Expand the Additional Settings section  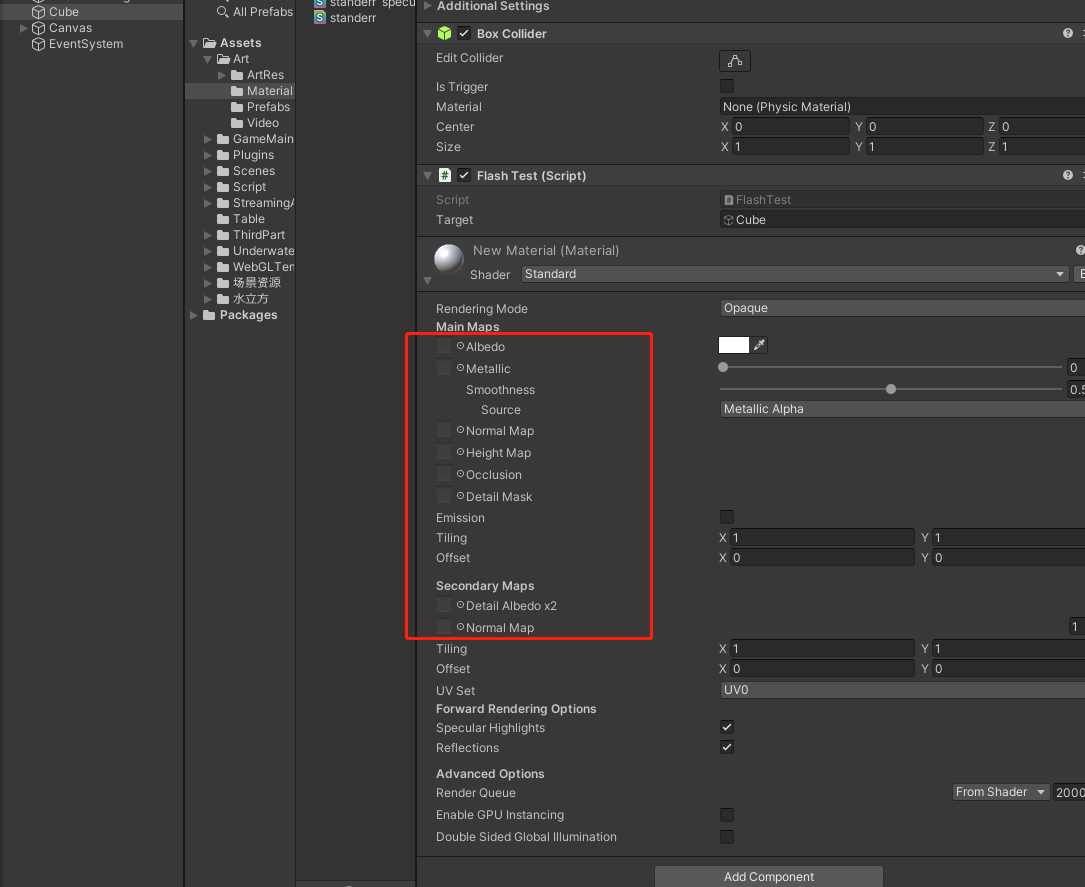[428, 6]
